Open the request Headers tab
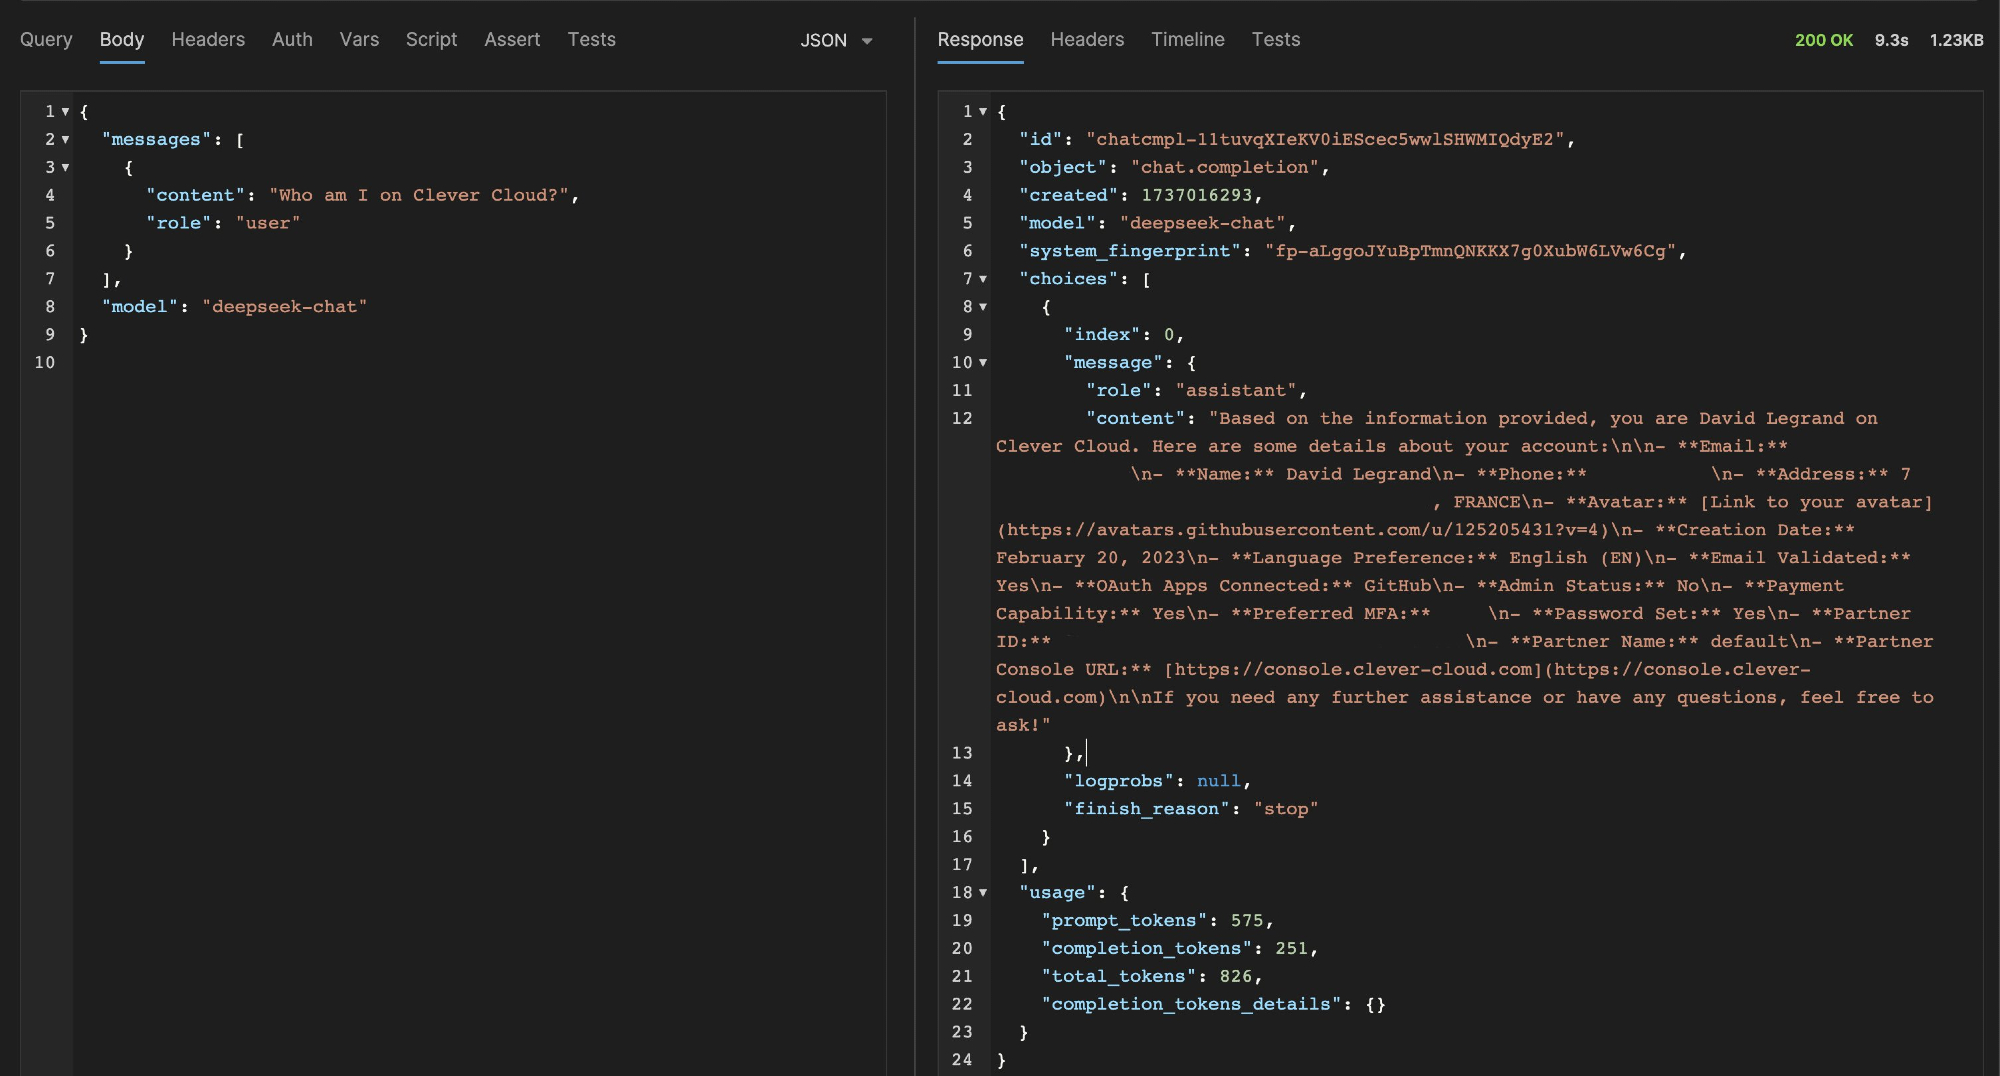This screenshot has width=2000, height=1076. [x=208, y=40]
